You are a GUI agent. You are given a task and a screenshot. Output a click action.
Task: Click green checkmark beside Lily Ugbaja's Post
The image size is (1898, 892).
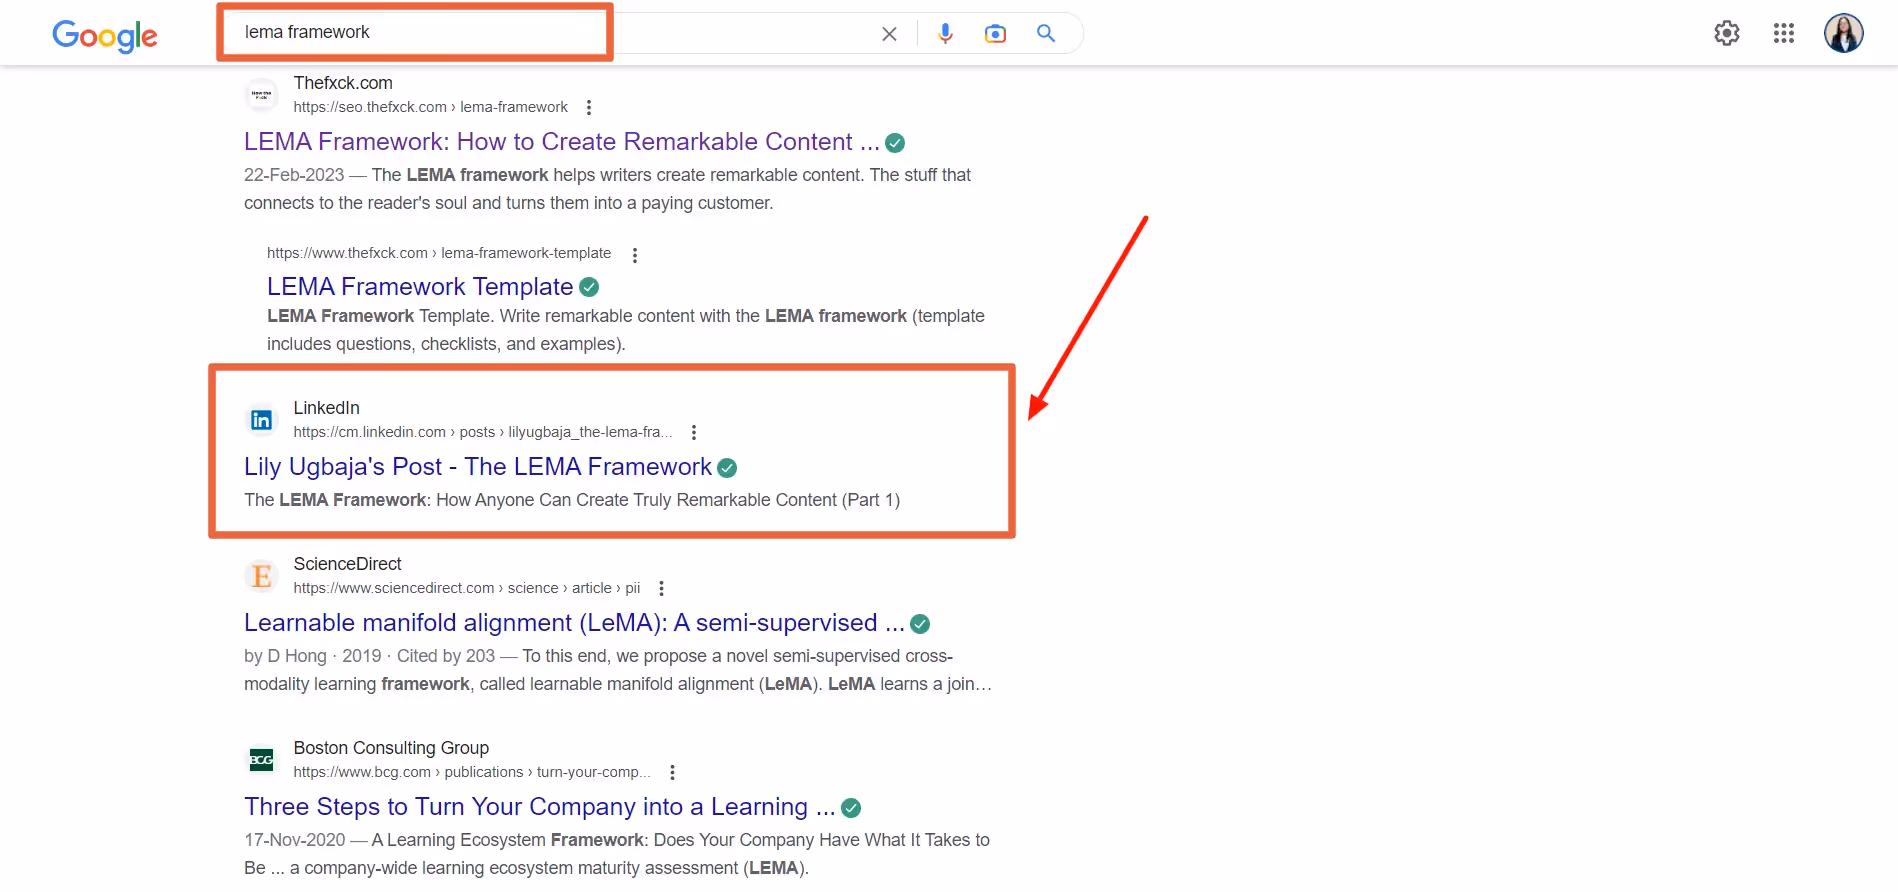click(x=727, y=468)
